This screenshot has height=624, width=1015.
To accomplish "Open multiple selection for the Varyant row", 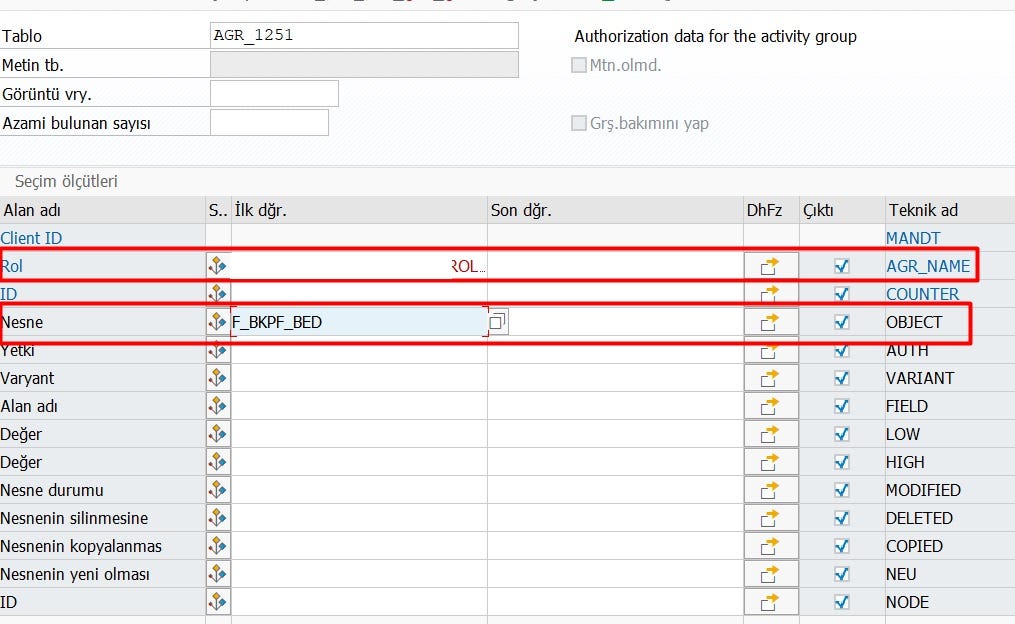I will [218, 378].
